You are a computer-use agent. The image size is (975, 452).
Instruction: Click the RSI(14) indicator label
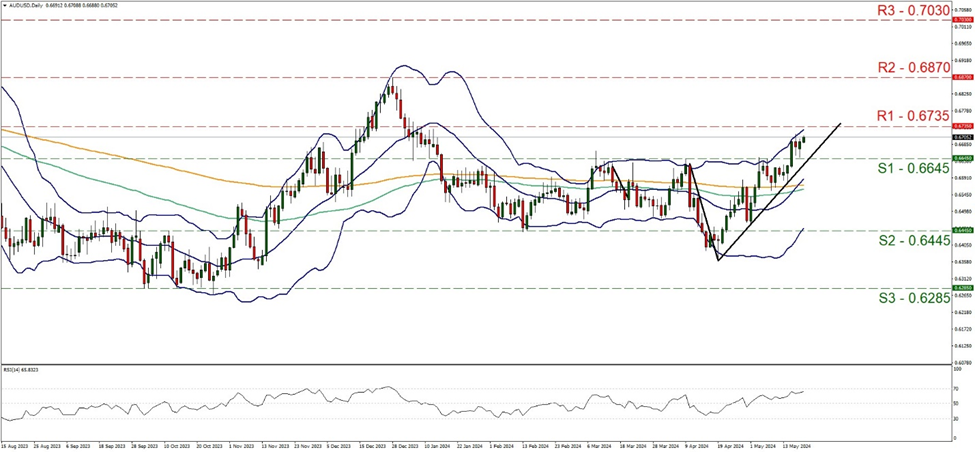coord(22,369)
